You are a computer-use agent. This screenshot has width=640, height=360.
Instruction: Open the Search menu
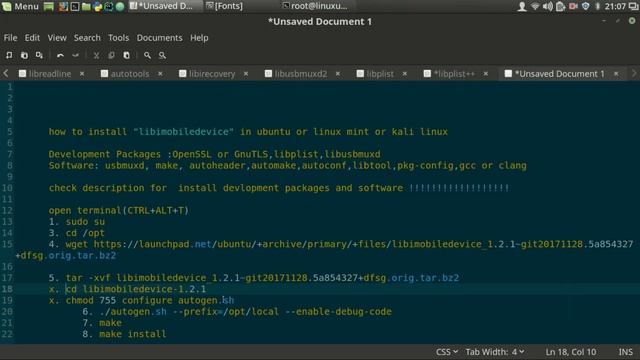click(87, 38)
